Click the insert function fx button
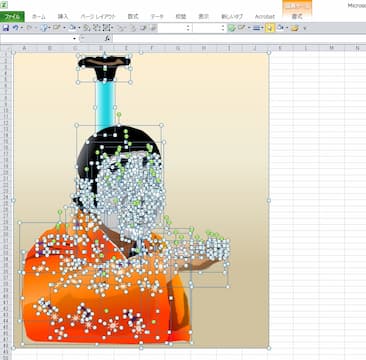This screenshot has height=360, width=366. [x=107, y=38]
